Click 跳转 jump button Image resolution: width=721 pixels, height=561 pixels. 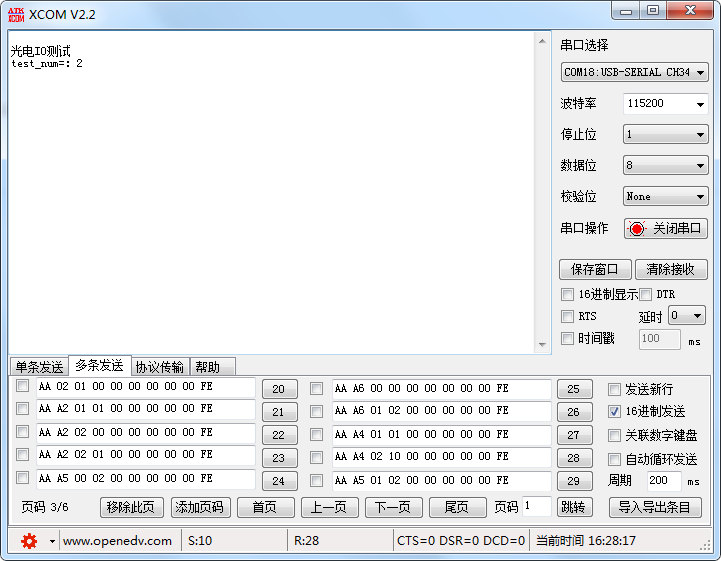(574, 508)
